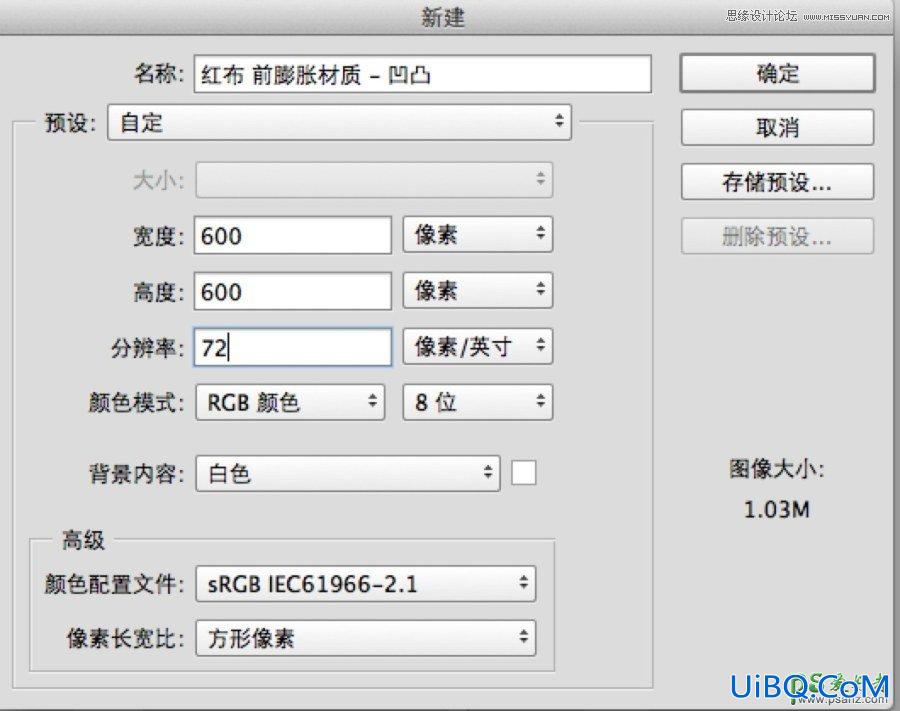The image size is (900, 711).
Task: Open the 颜色模式 dropdown RGB 颜色
Action: (x=290, y=402)
